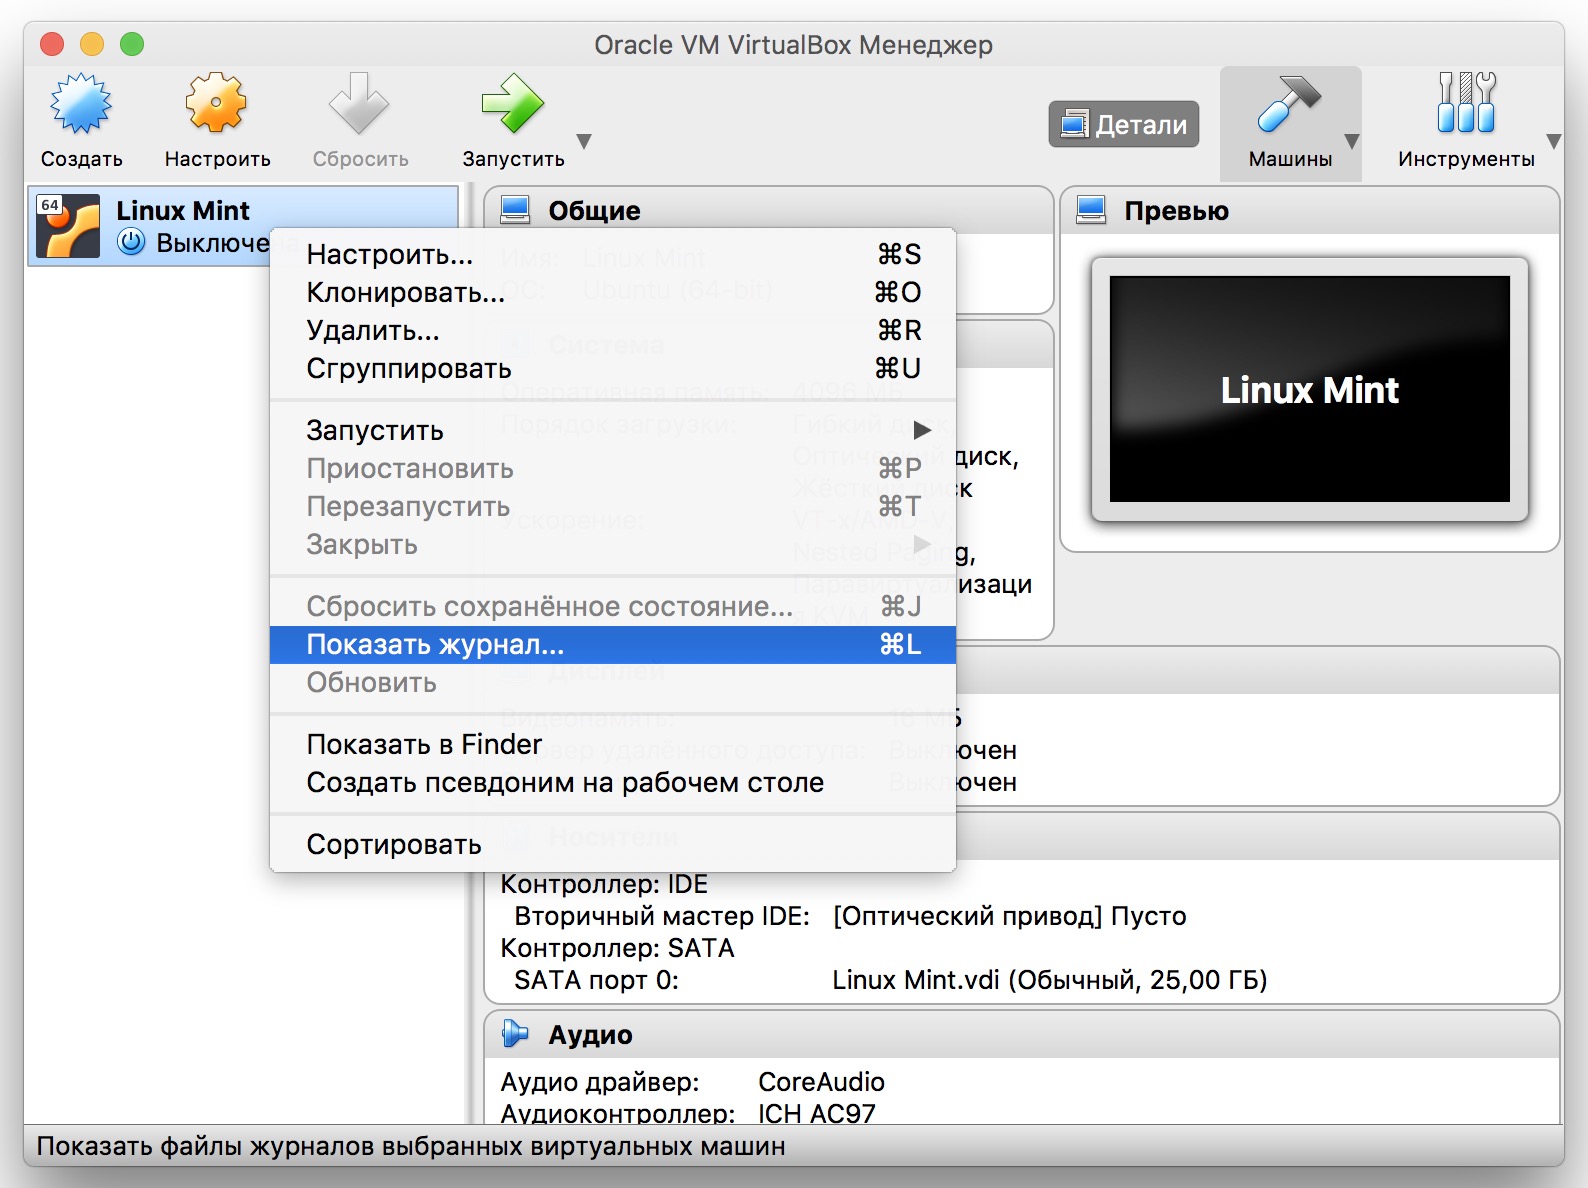Image resolution: width=1588 pixels, height=1188 pixels.
Task: Select the Машины hammer tool icon
Action: click(x=1289, y=103)
